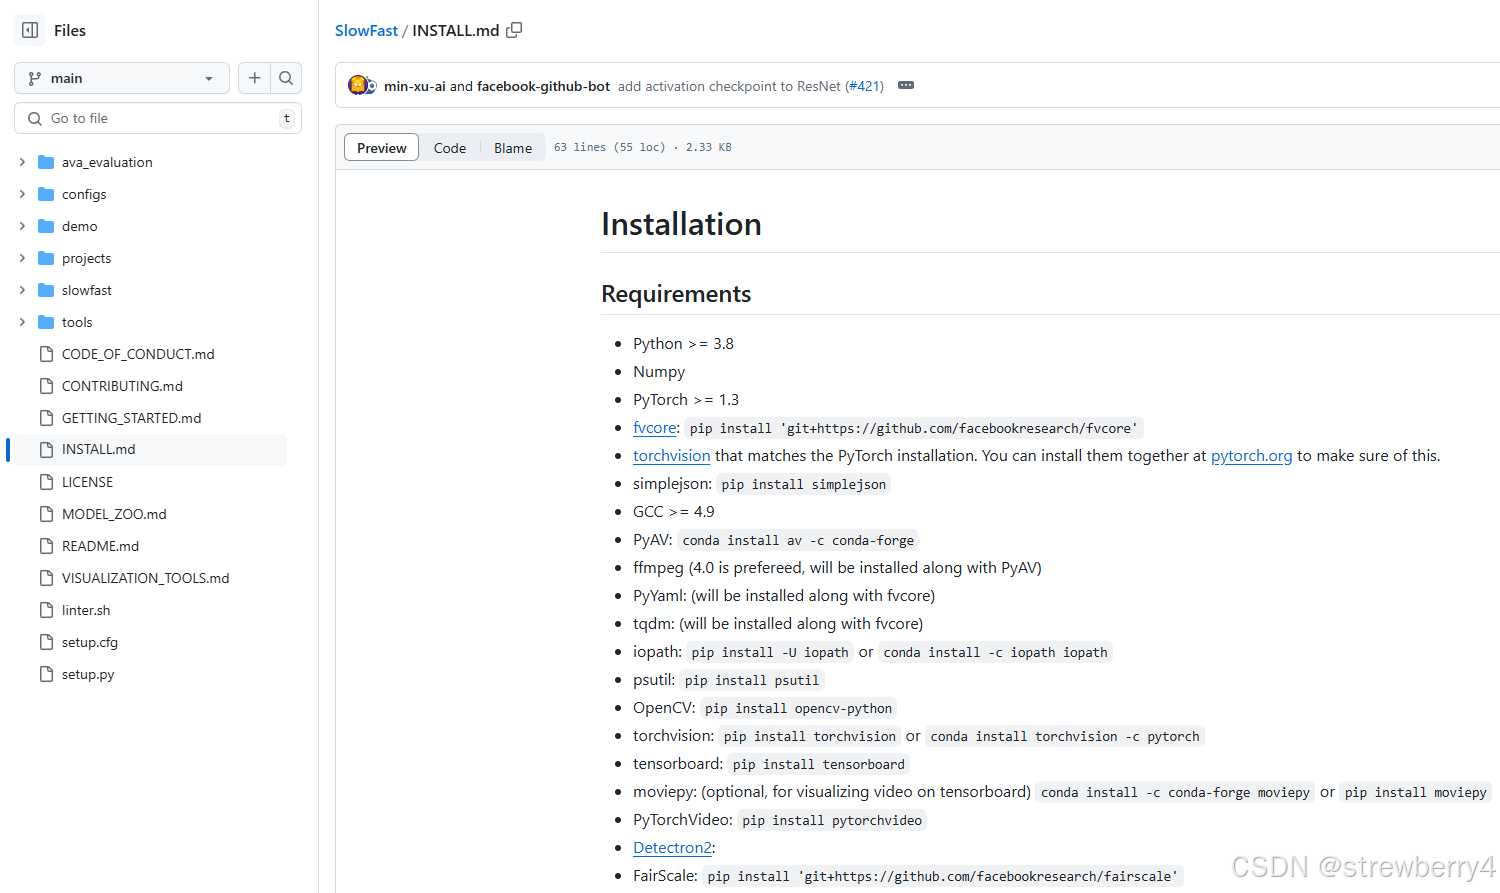This screenshot has height=893, width=1500.
Task: Collapse the Files side panel icon
Action: click(x=30, y=30)
